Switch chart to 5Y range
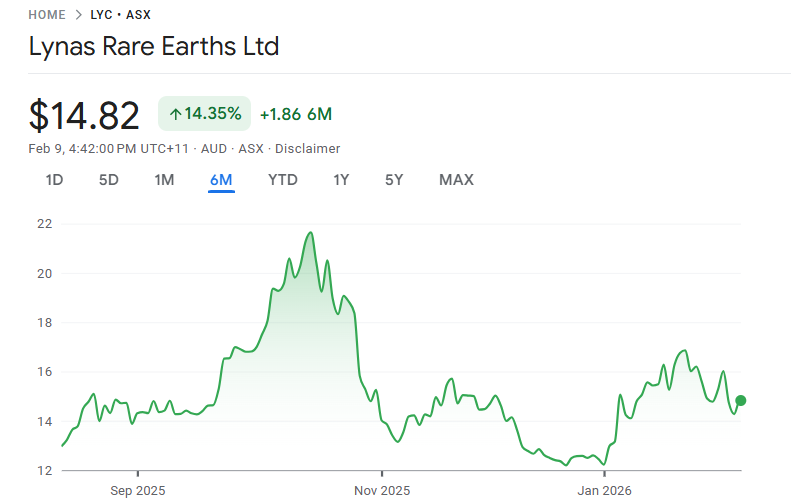 [x=394, y=180]
